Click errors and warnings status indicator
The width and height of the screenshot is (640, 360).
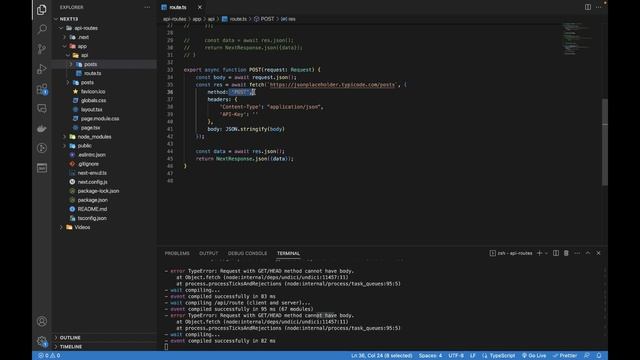coord(49,356)
